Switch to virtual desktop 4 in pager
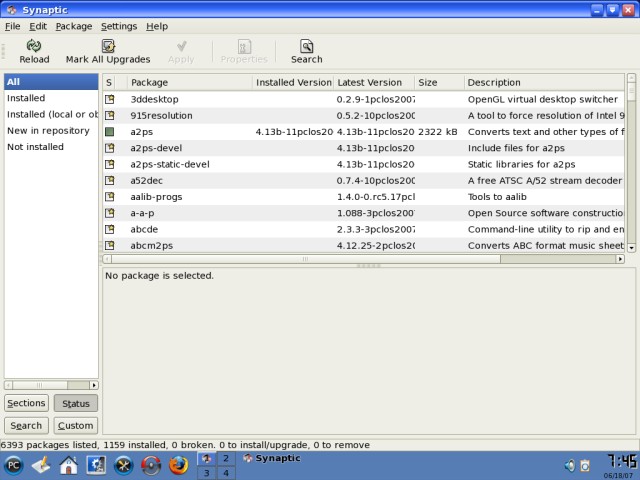This screenshot has width=640, height=480. coord(225,473)
